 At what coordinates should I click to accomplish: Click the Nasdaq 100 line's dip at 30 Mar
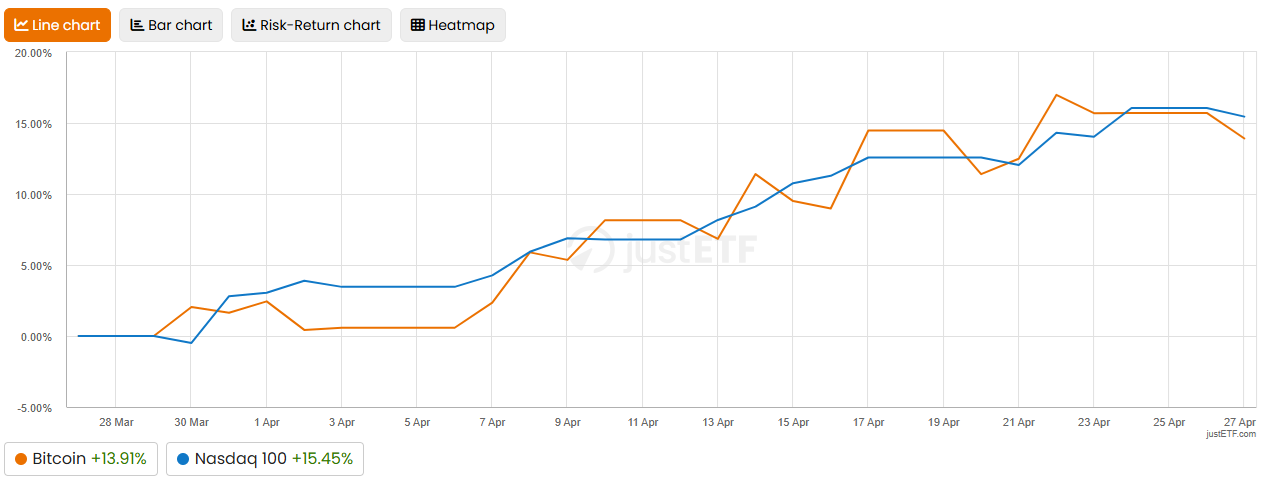point(191,343)
